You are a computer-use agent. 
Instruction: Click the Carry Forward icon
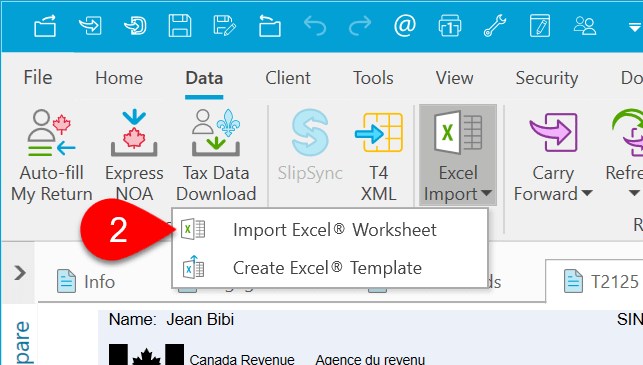point(554,132)
